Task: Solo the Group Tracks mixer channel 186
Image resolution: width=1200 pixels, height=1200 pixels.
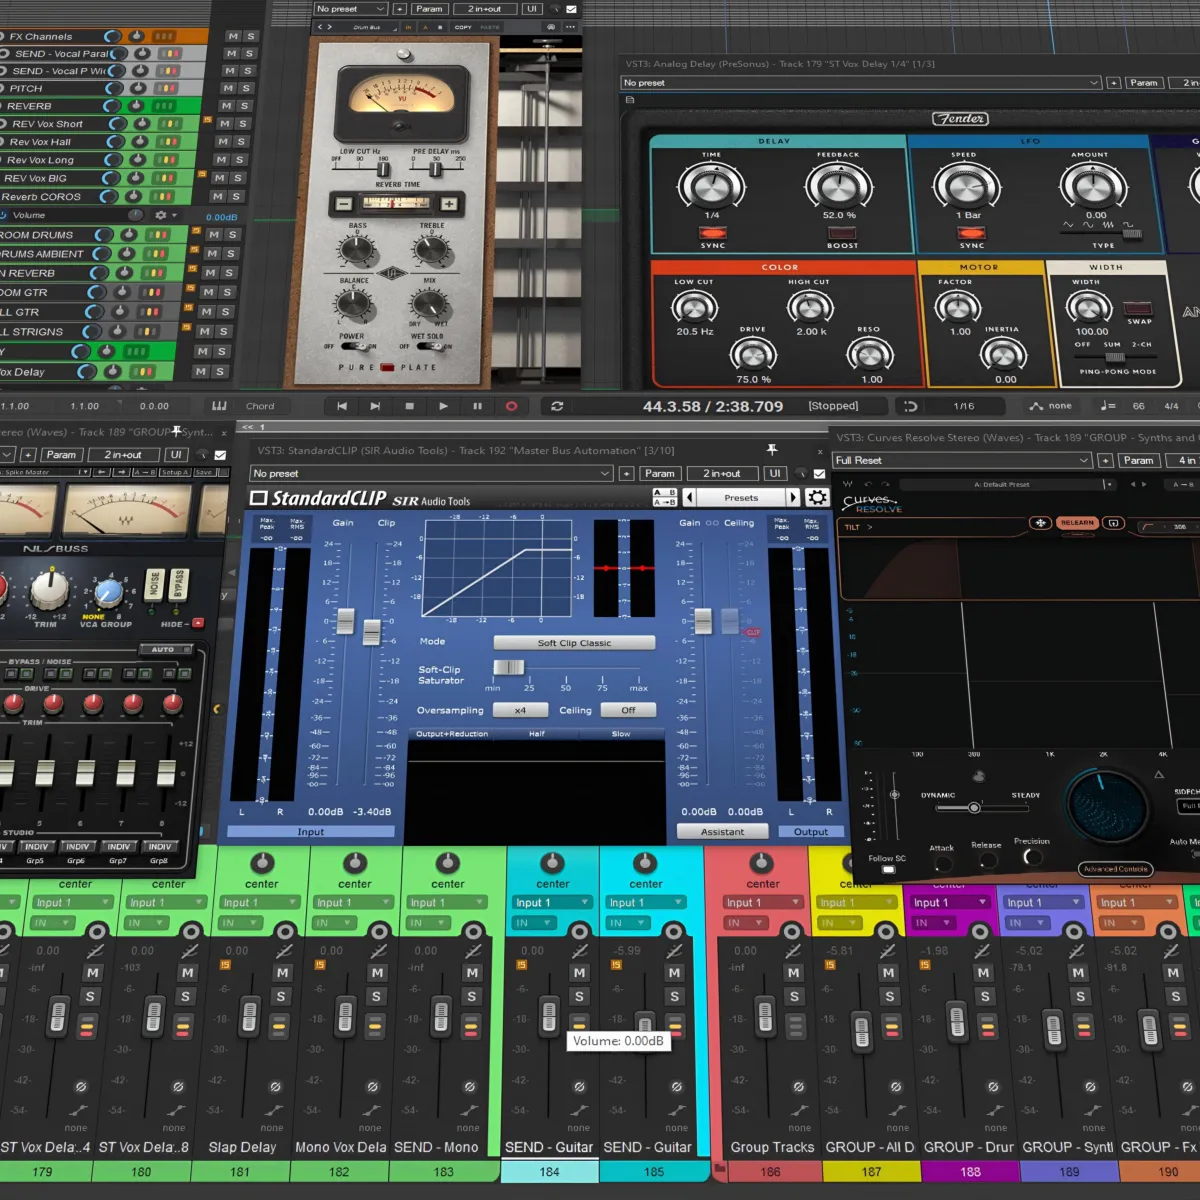Action: point(793,997)
